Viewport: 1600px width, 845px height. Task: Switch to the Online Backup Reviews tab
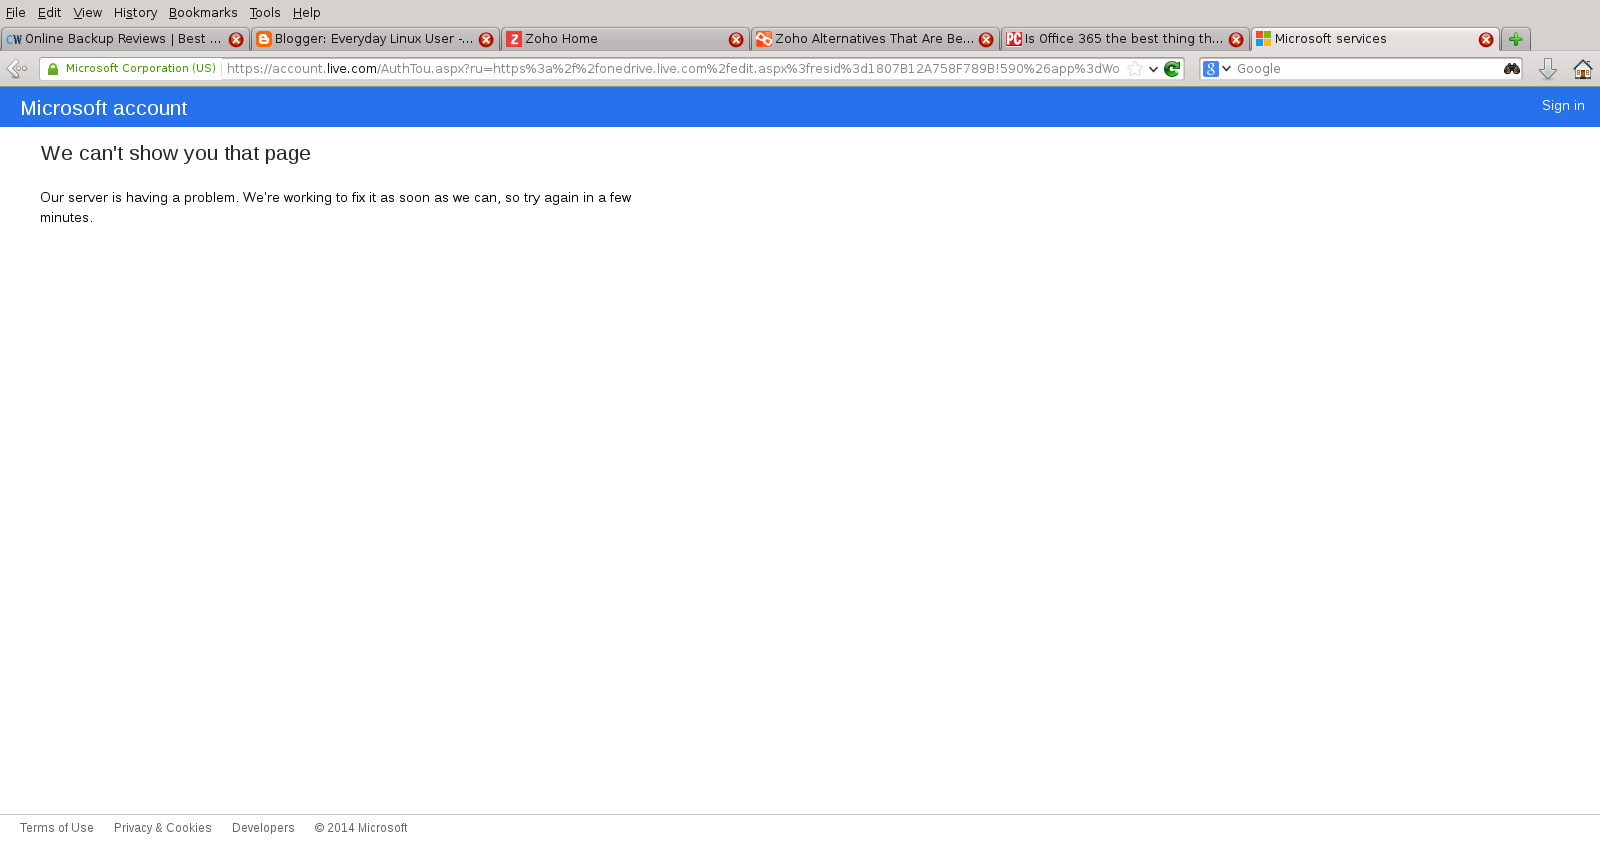click(x=115, y=39)
